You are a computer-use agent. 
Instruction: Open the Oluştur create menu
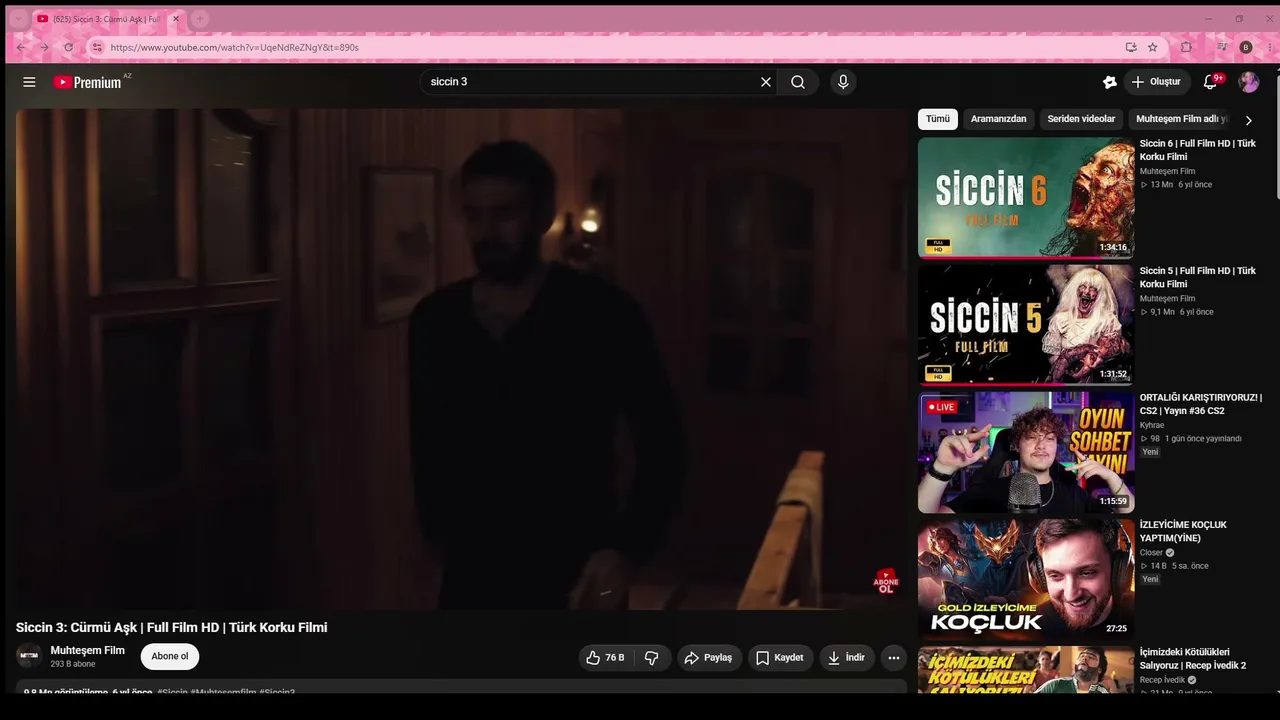(1156, 82)
